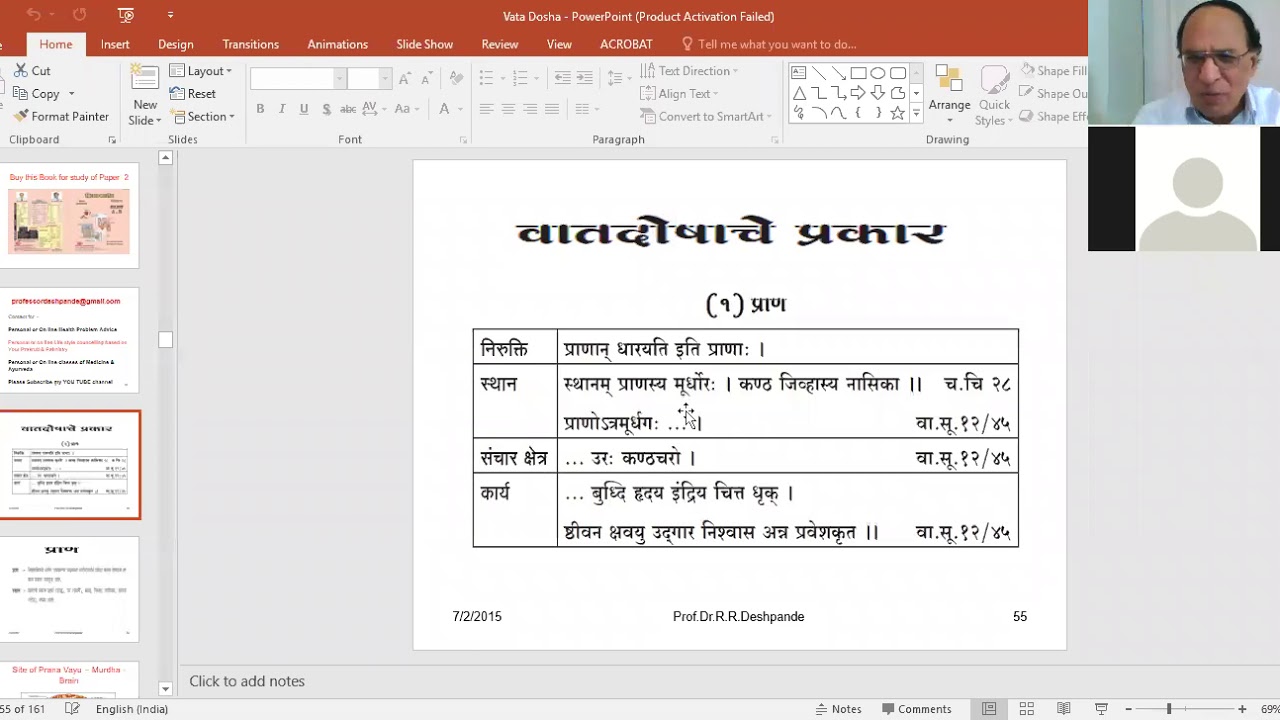
Task: Click the Tell me what you want search box
Action: [x=768, y=44]
